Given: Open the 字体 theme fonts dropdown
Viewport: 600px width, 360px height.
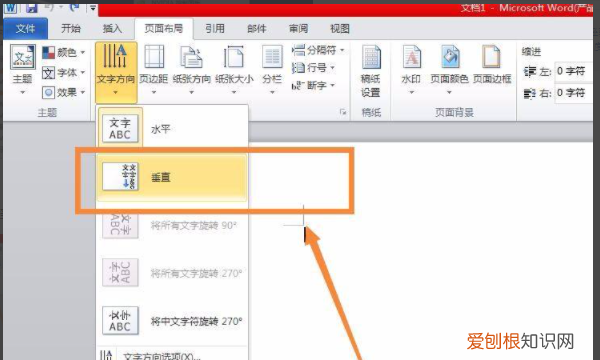Looking at the screenshot, I should coord(64,72).
